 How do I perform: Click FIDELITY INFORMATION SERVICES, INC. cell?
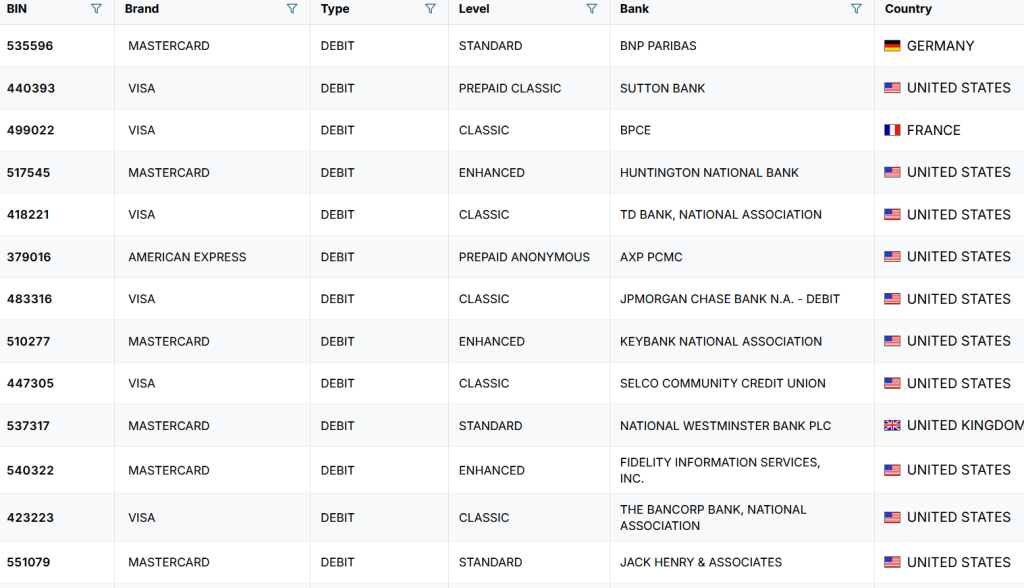click(720, 470)
